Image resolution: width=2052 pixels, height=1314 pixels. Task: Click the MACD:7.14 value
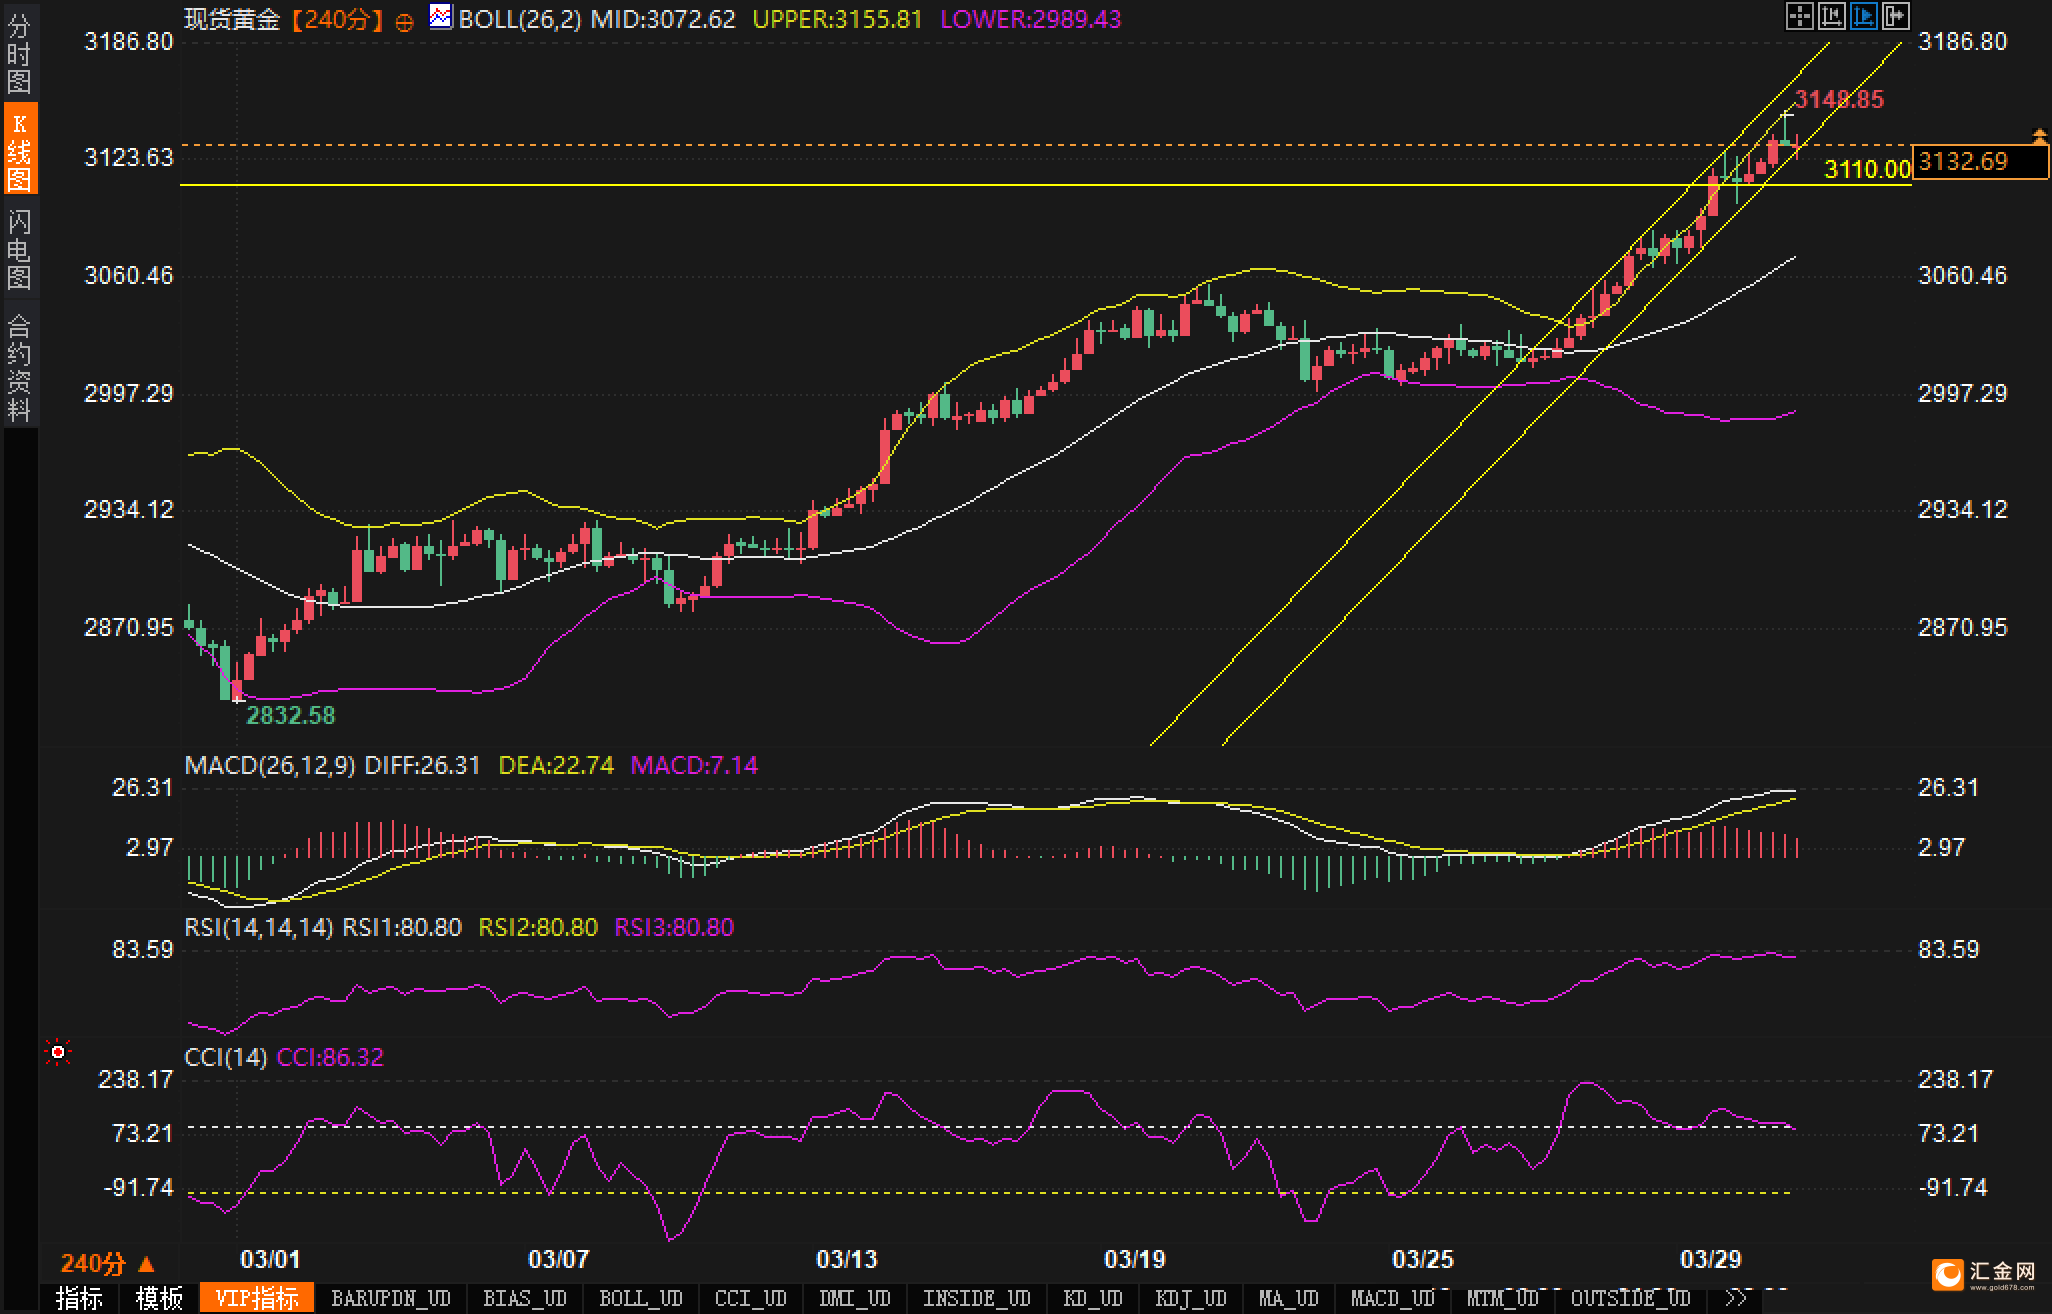[x=694, y=766]
